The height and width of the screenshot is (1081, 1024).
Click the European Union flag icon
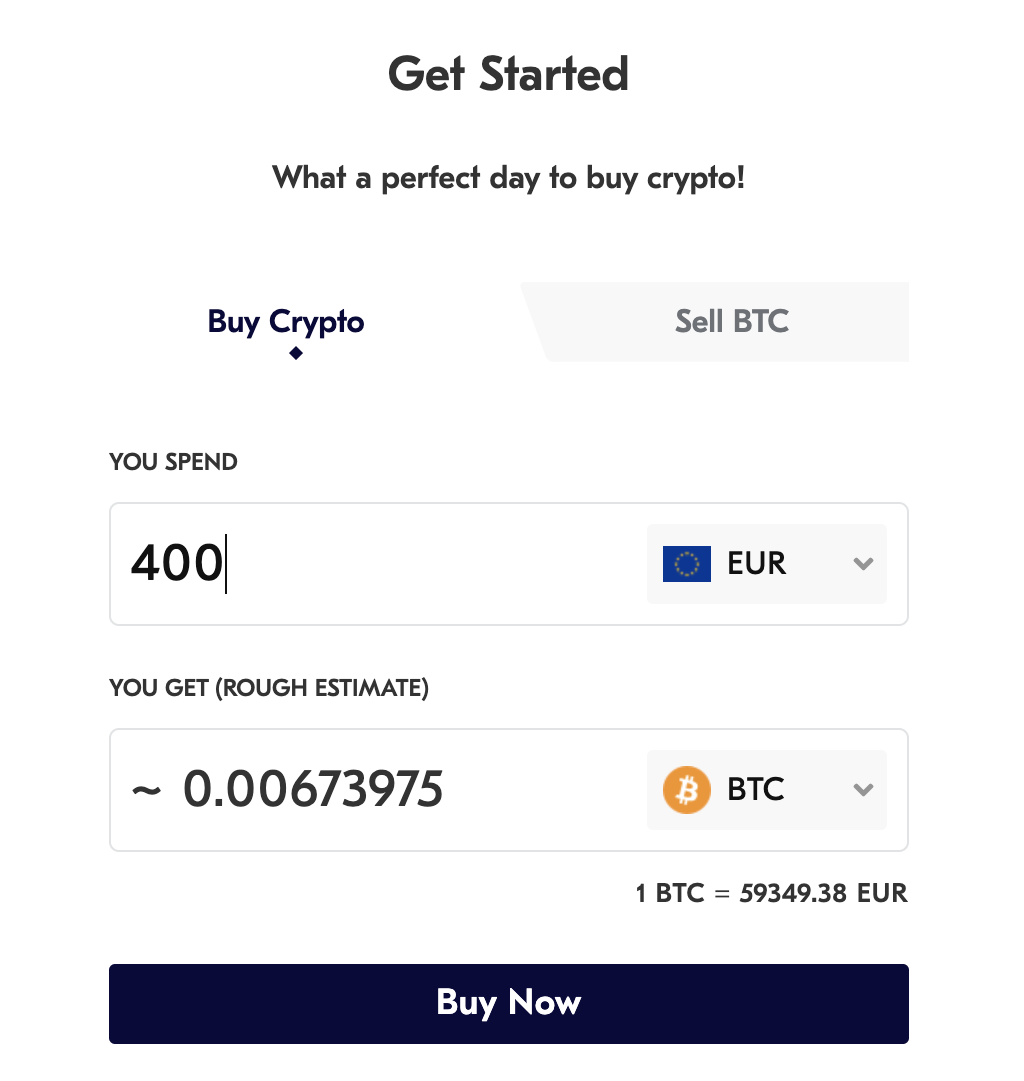pyautogui.click(x=686, y=564)
